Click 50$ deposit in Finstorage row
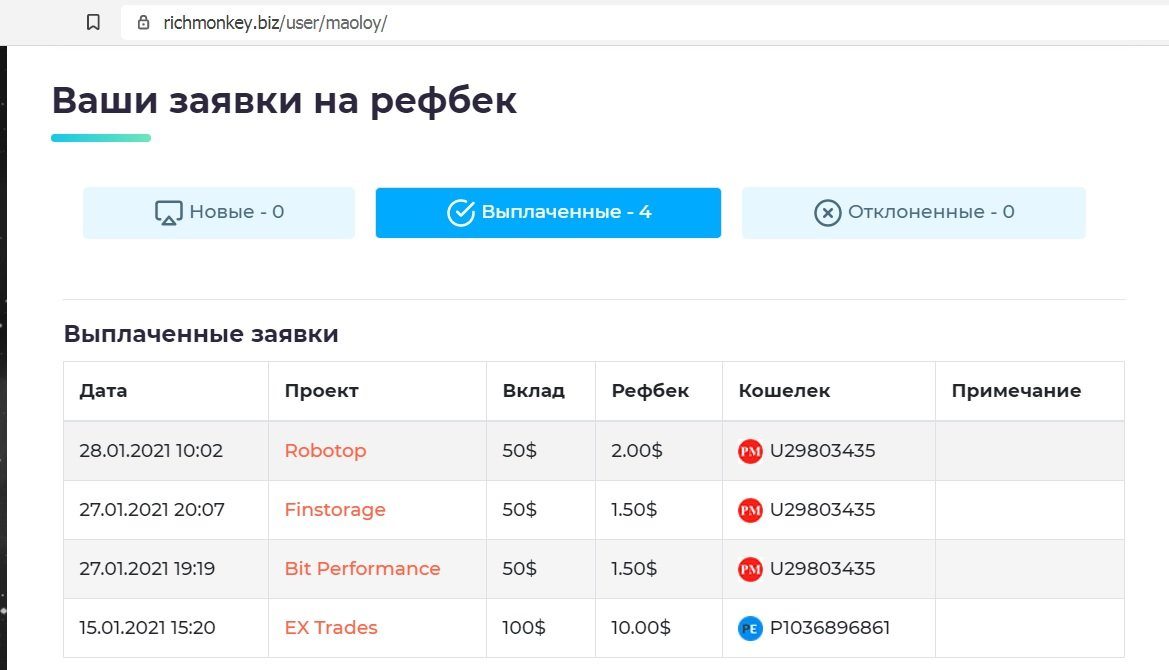This screenshot has width=1169, height=670. 520,509
